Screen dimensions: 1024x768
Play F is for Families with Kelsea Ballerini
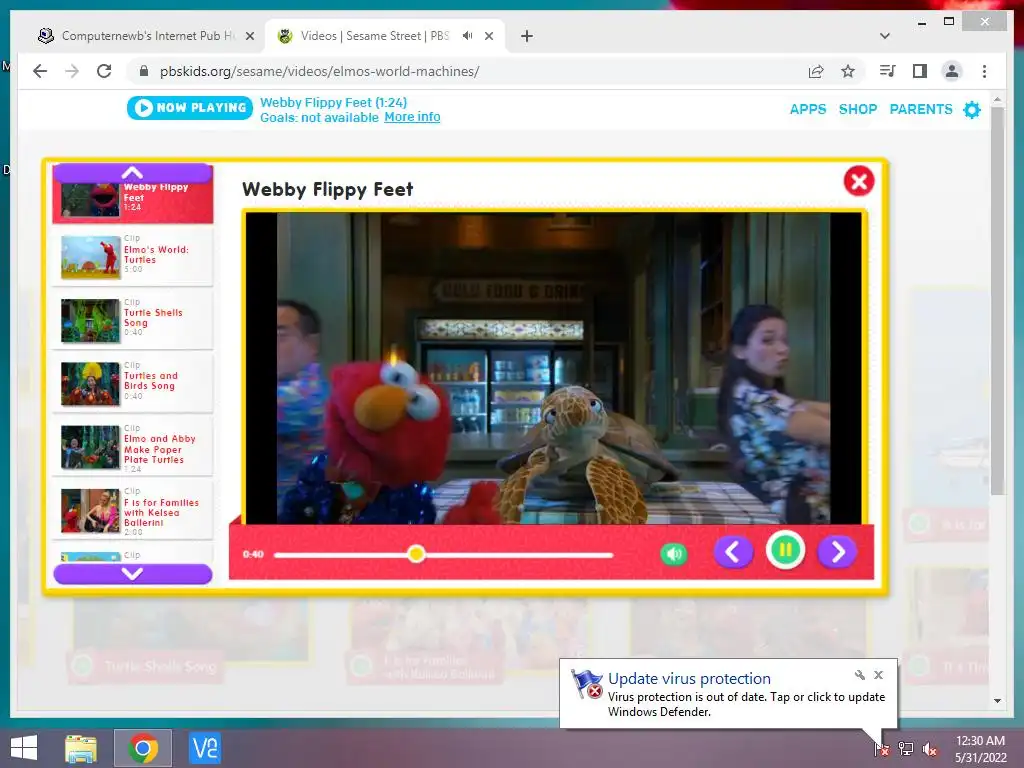133,510
